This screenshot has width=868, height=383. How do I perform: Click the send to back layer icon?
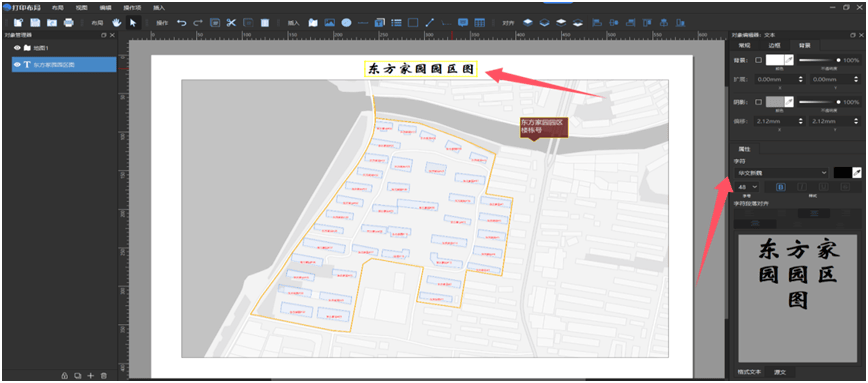click(578, 23)
